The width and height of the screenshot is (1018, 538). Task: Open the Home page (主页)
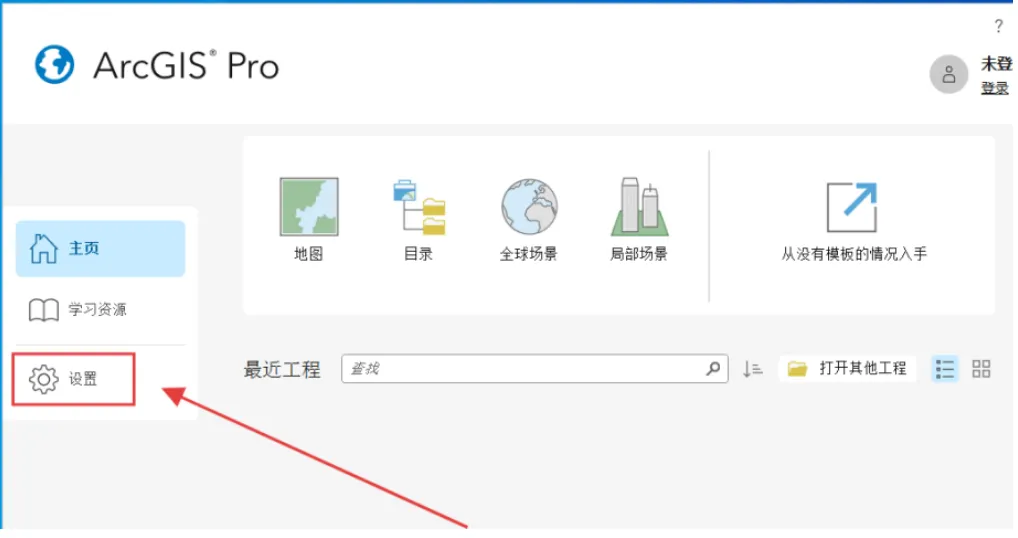(101, 249)
